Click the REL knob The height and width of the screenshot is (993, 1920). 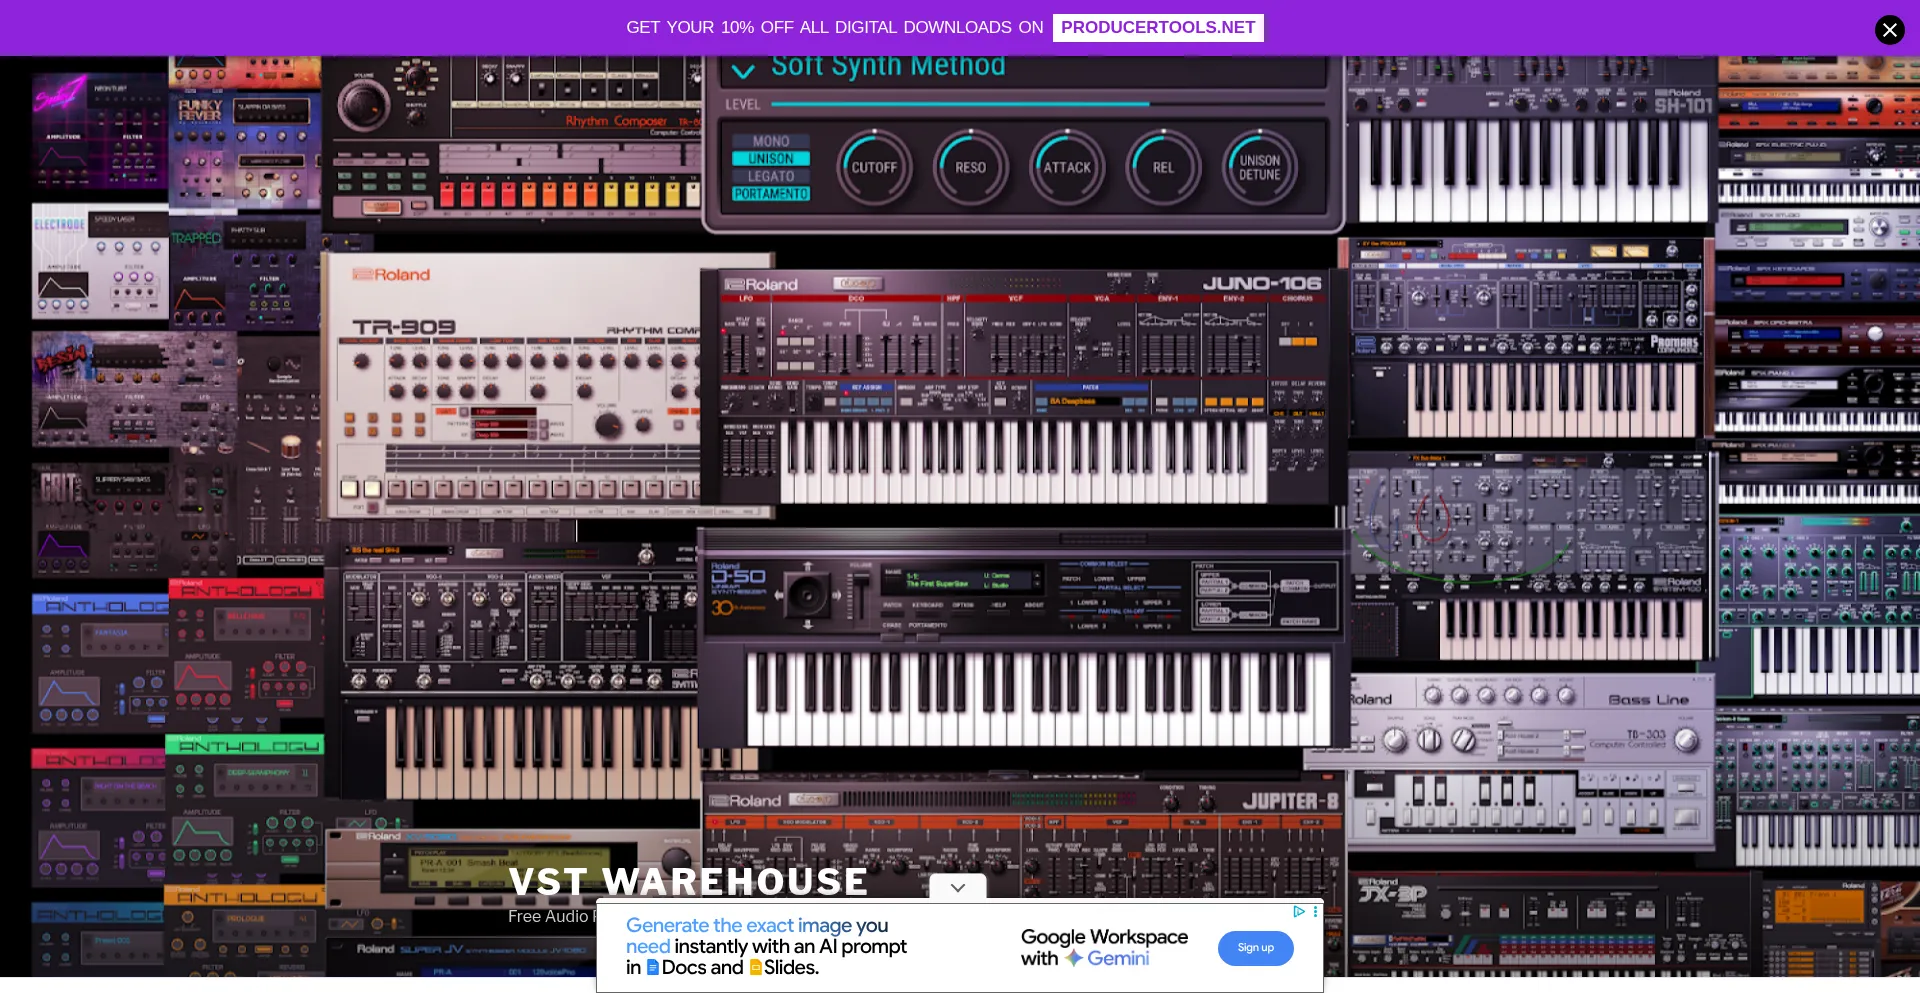click(x=1163, y=168)
